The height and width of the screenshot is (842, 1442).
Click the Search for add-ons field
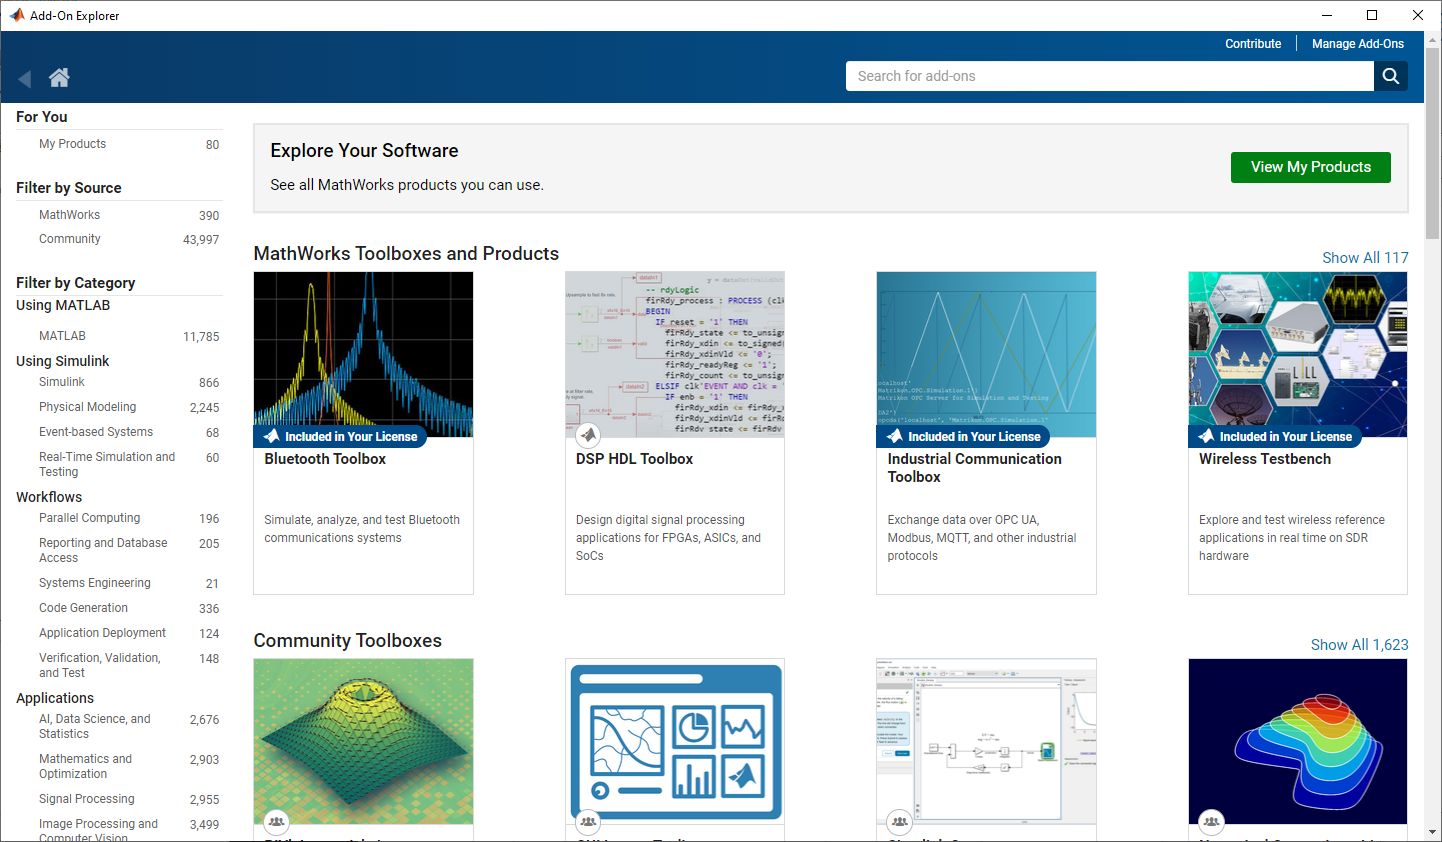(1110, 76)
